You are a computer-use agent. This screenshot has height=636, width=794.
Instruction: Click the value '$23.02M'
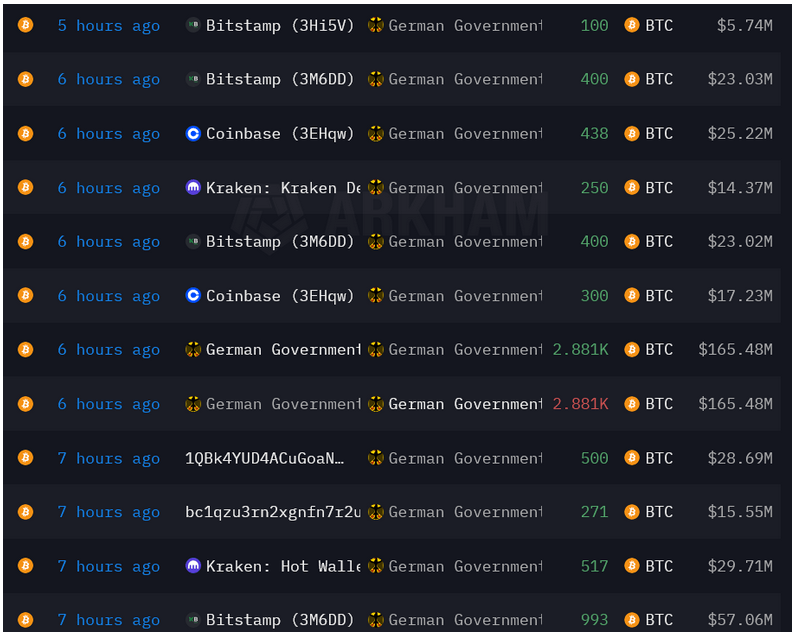740,242
